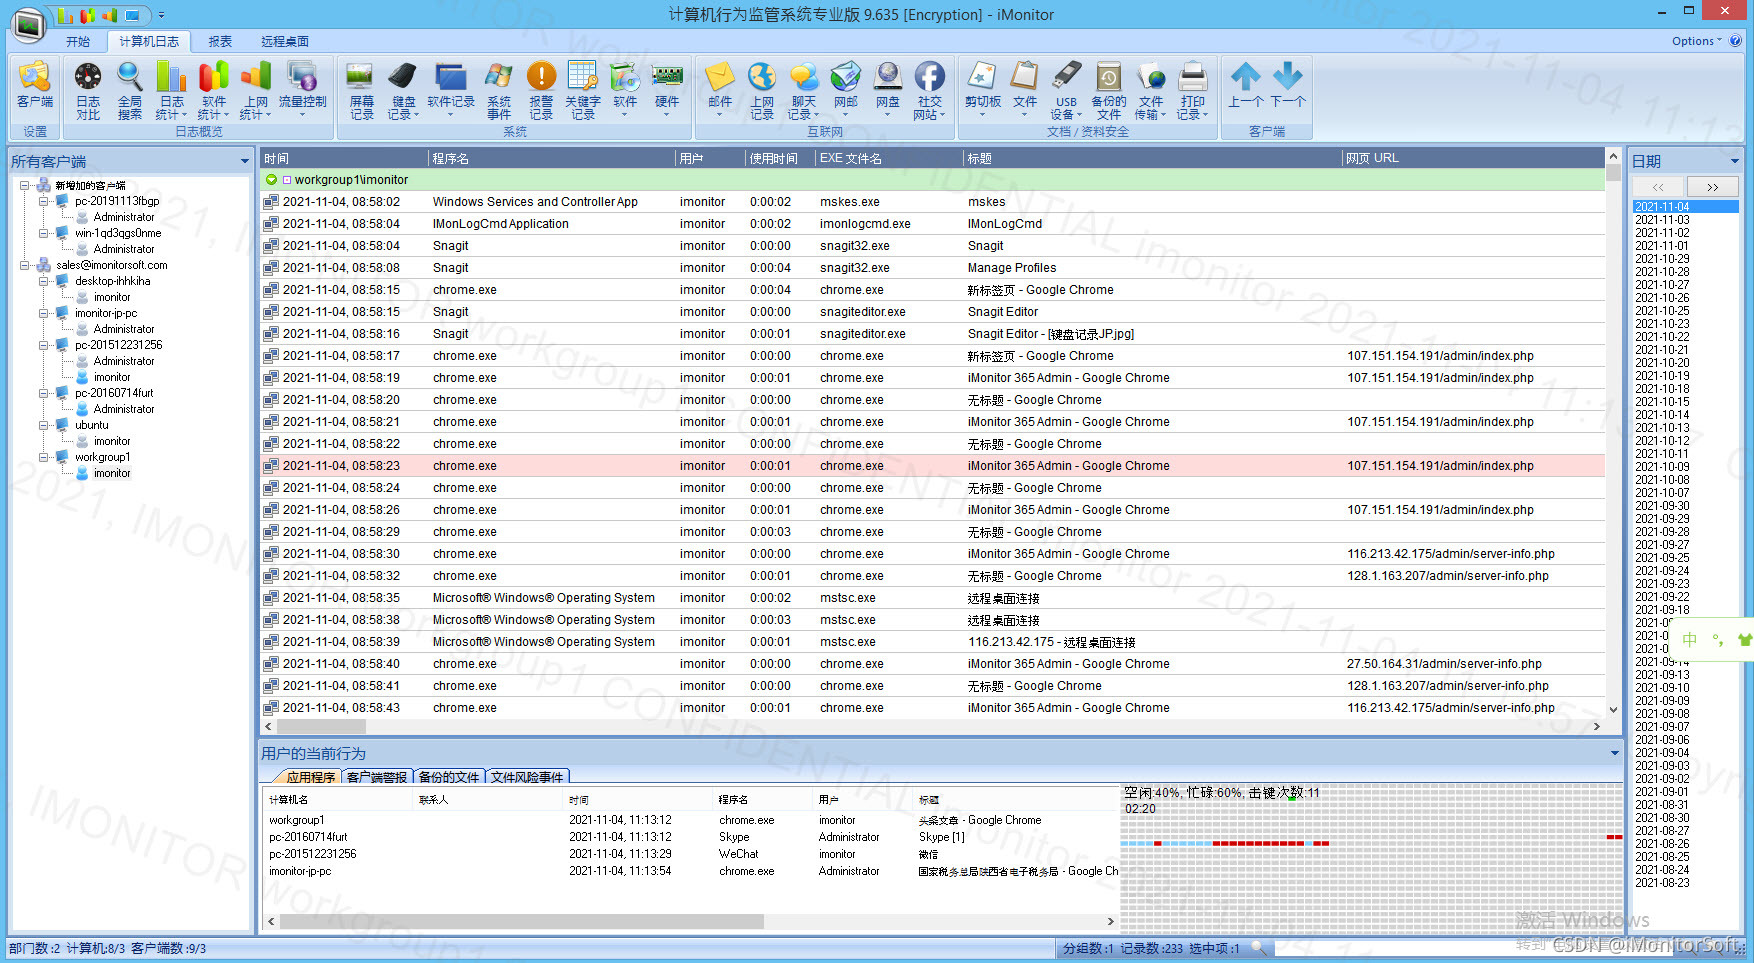This screenshot has width=1754, height=963.
Task: Switch to the 报表 ribbon tab
Action: click(x=220, y=41)
